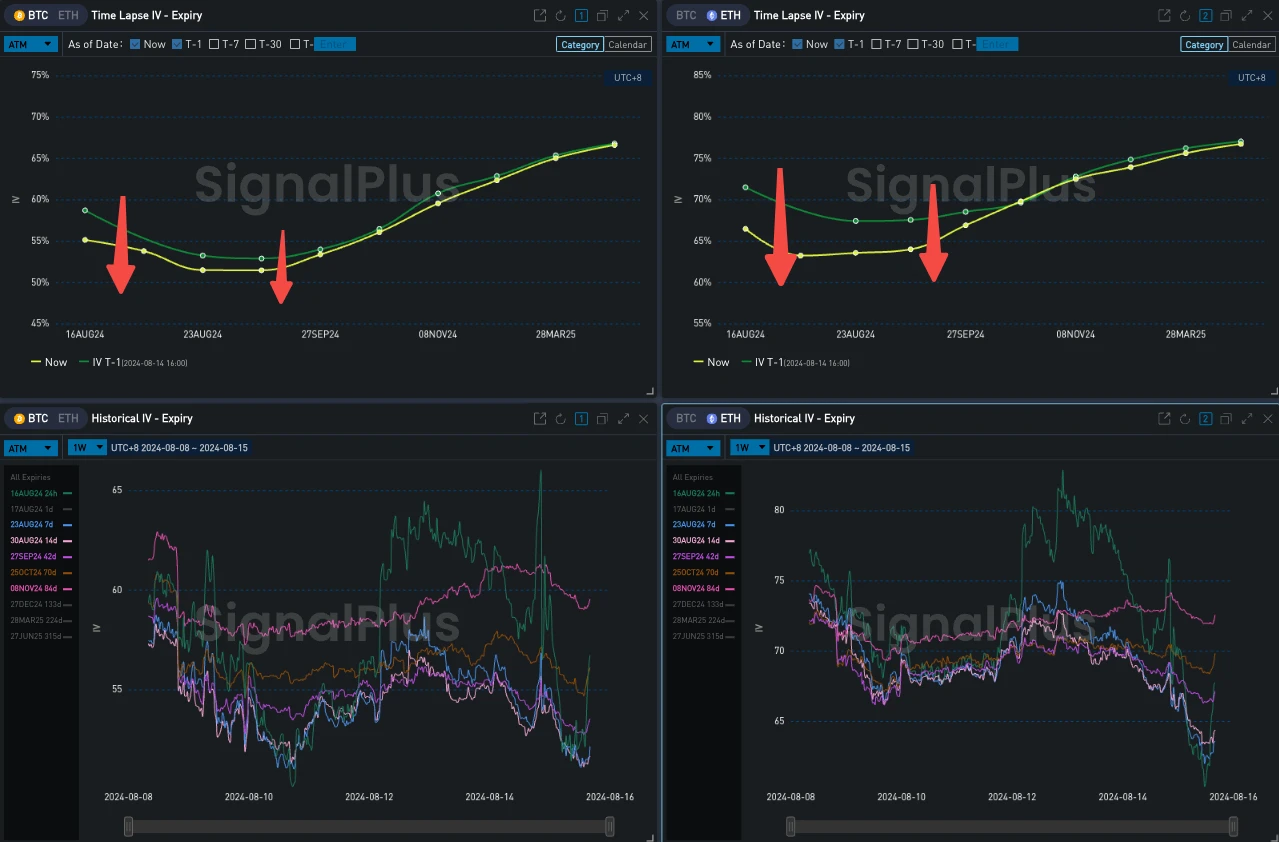Select Category view in ETH Time Lapse

(1204, 45)
